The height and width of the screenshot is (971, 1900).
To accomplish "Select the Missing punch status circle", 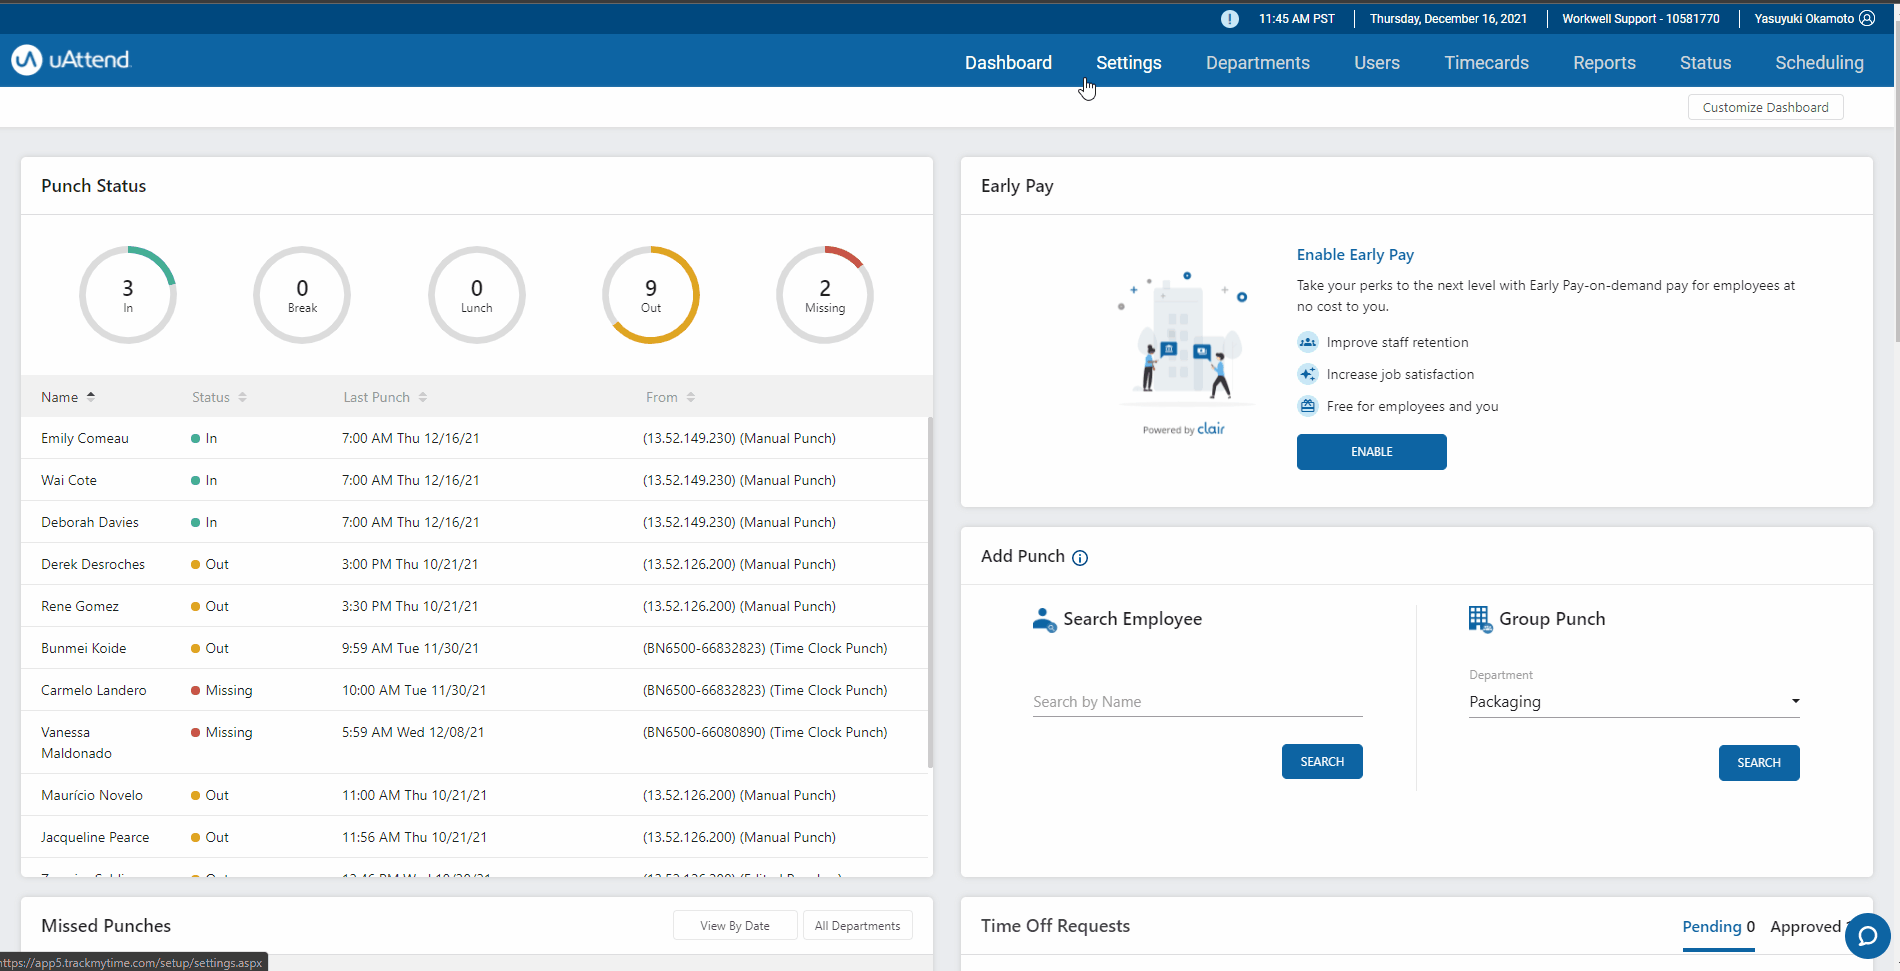I will point(824,295).
